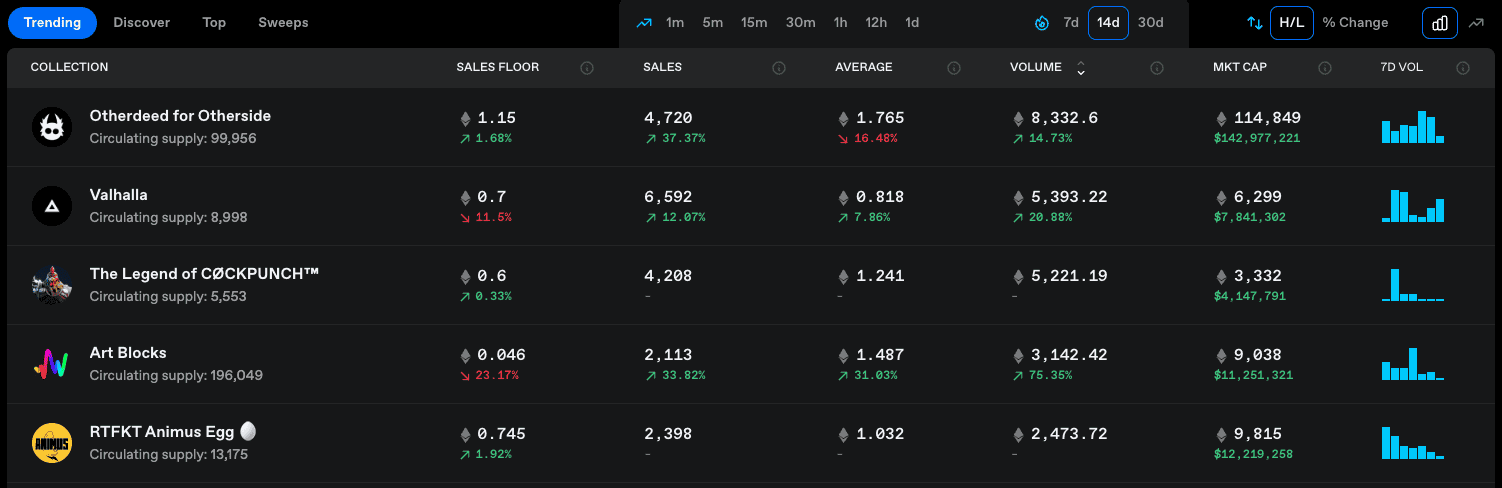This screenshot has width=1502, height=488.
Task: Choose the 1h trending interval
Action: click(840, 23)
